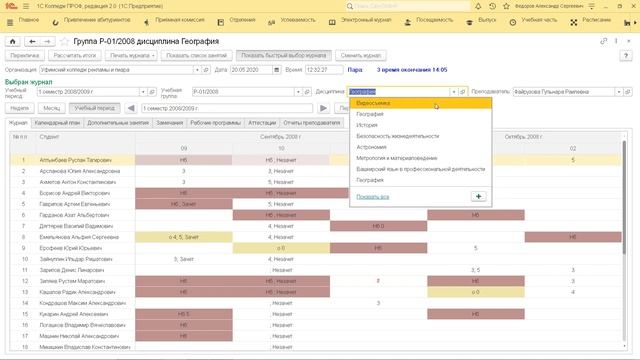Switch to Календарный план tab
The width and height of the screenshot is (640, 360).
57,123
